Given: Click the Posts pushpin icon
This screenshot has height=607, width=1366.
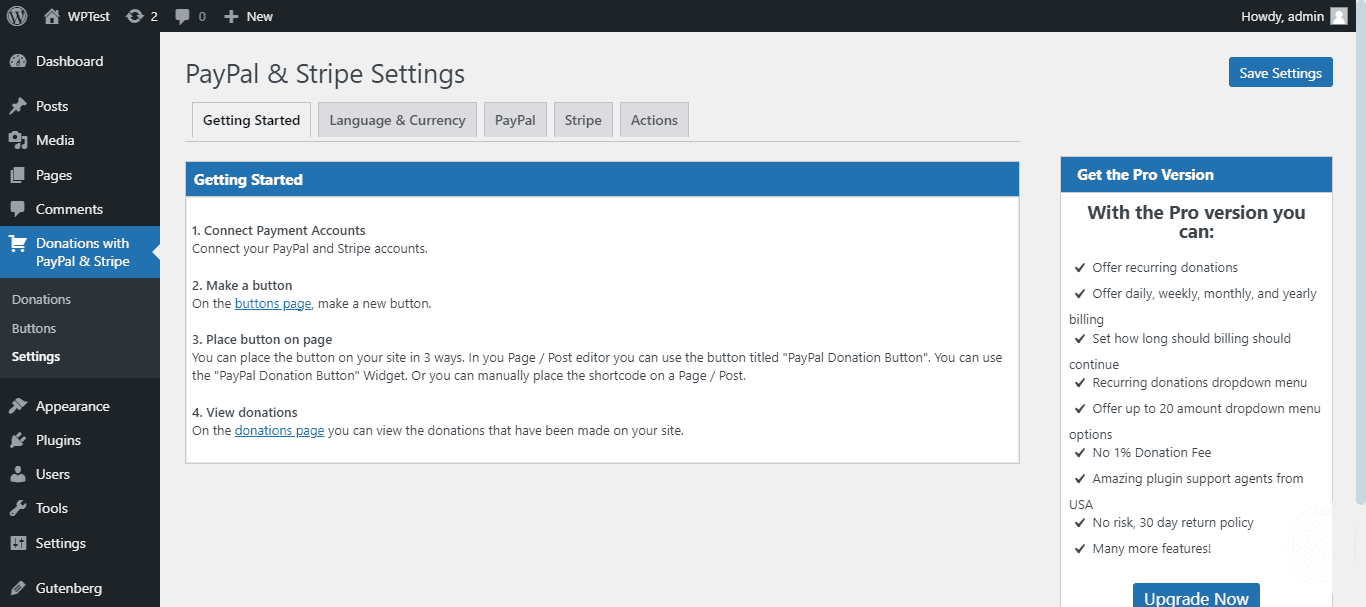Looking at the screenshot, I should tap(18, 106).
